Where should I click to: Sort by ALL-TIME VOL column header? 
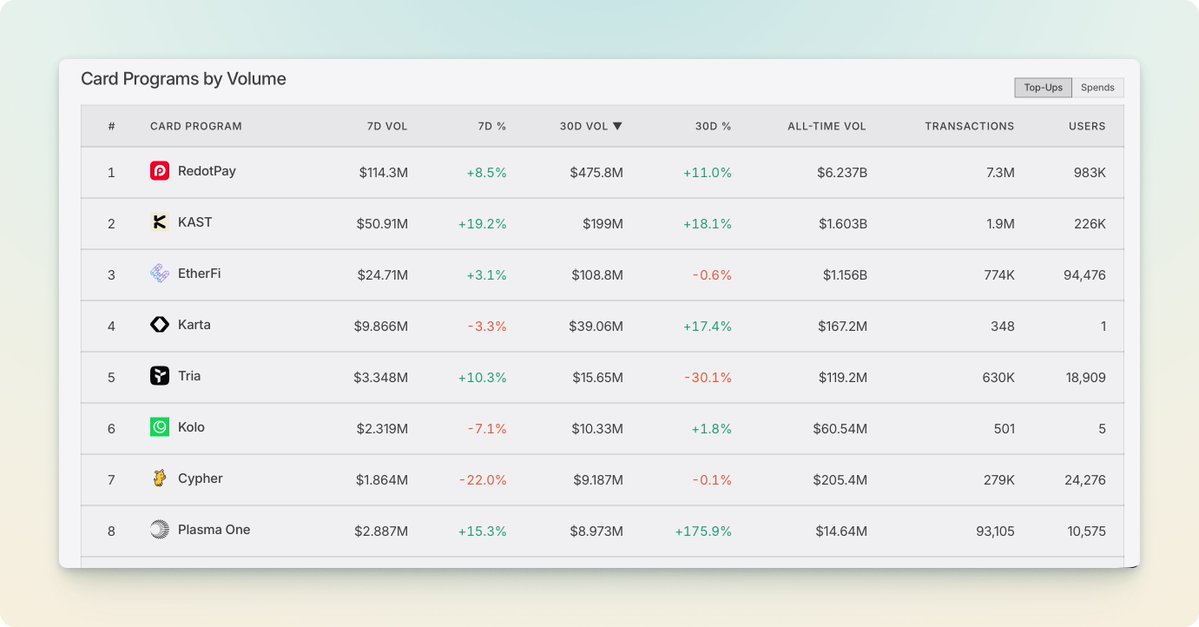point(827,126)
